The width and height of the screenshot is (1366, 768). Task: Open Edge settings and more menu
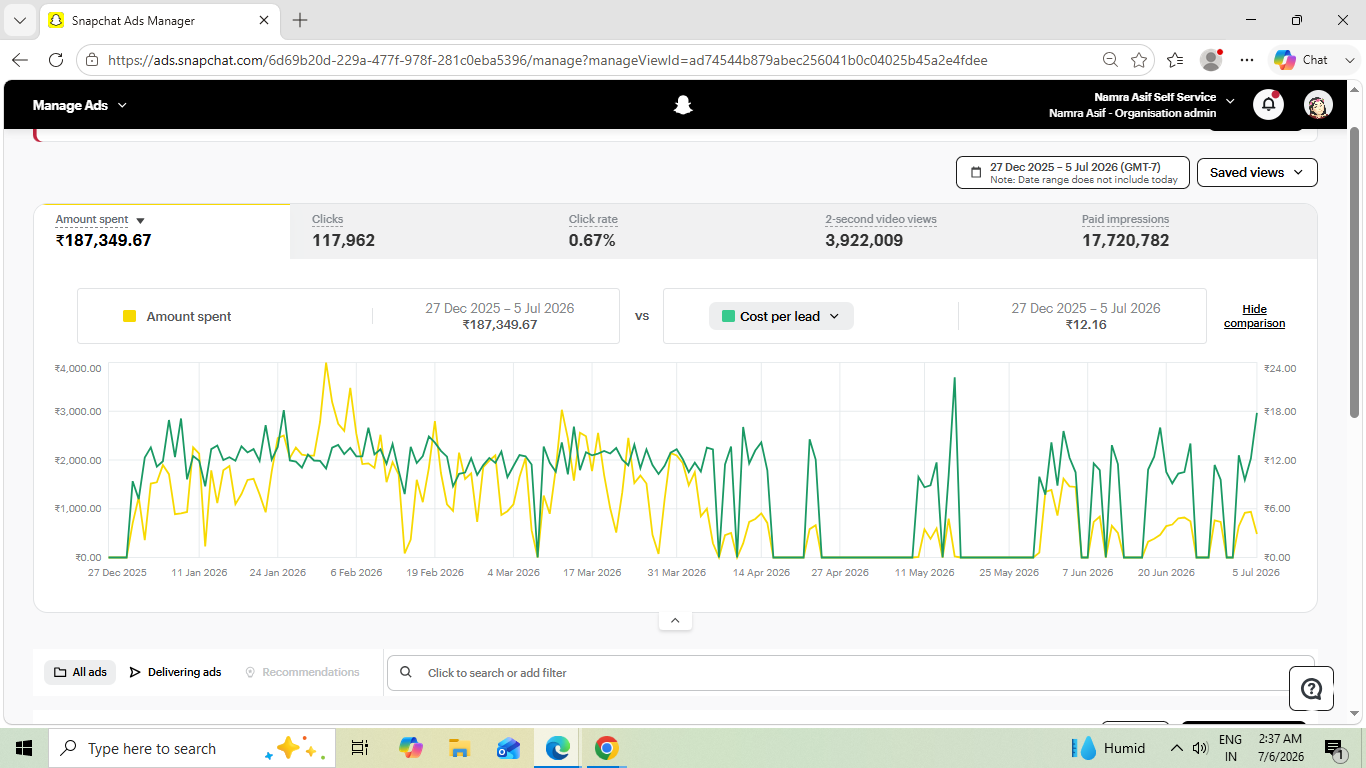point(1247,60)
